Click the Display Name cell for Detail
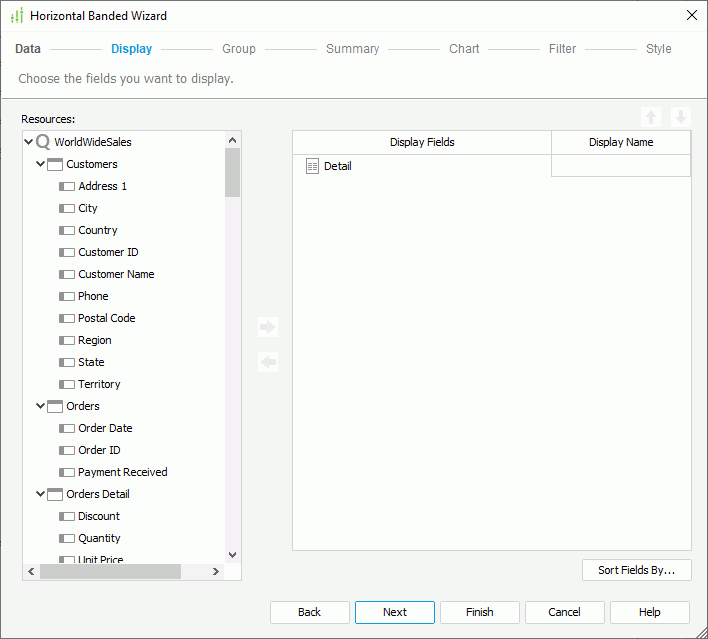This screenshot has width=708, height=639. 620,167
